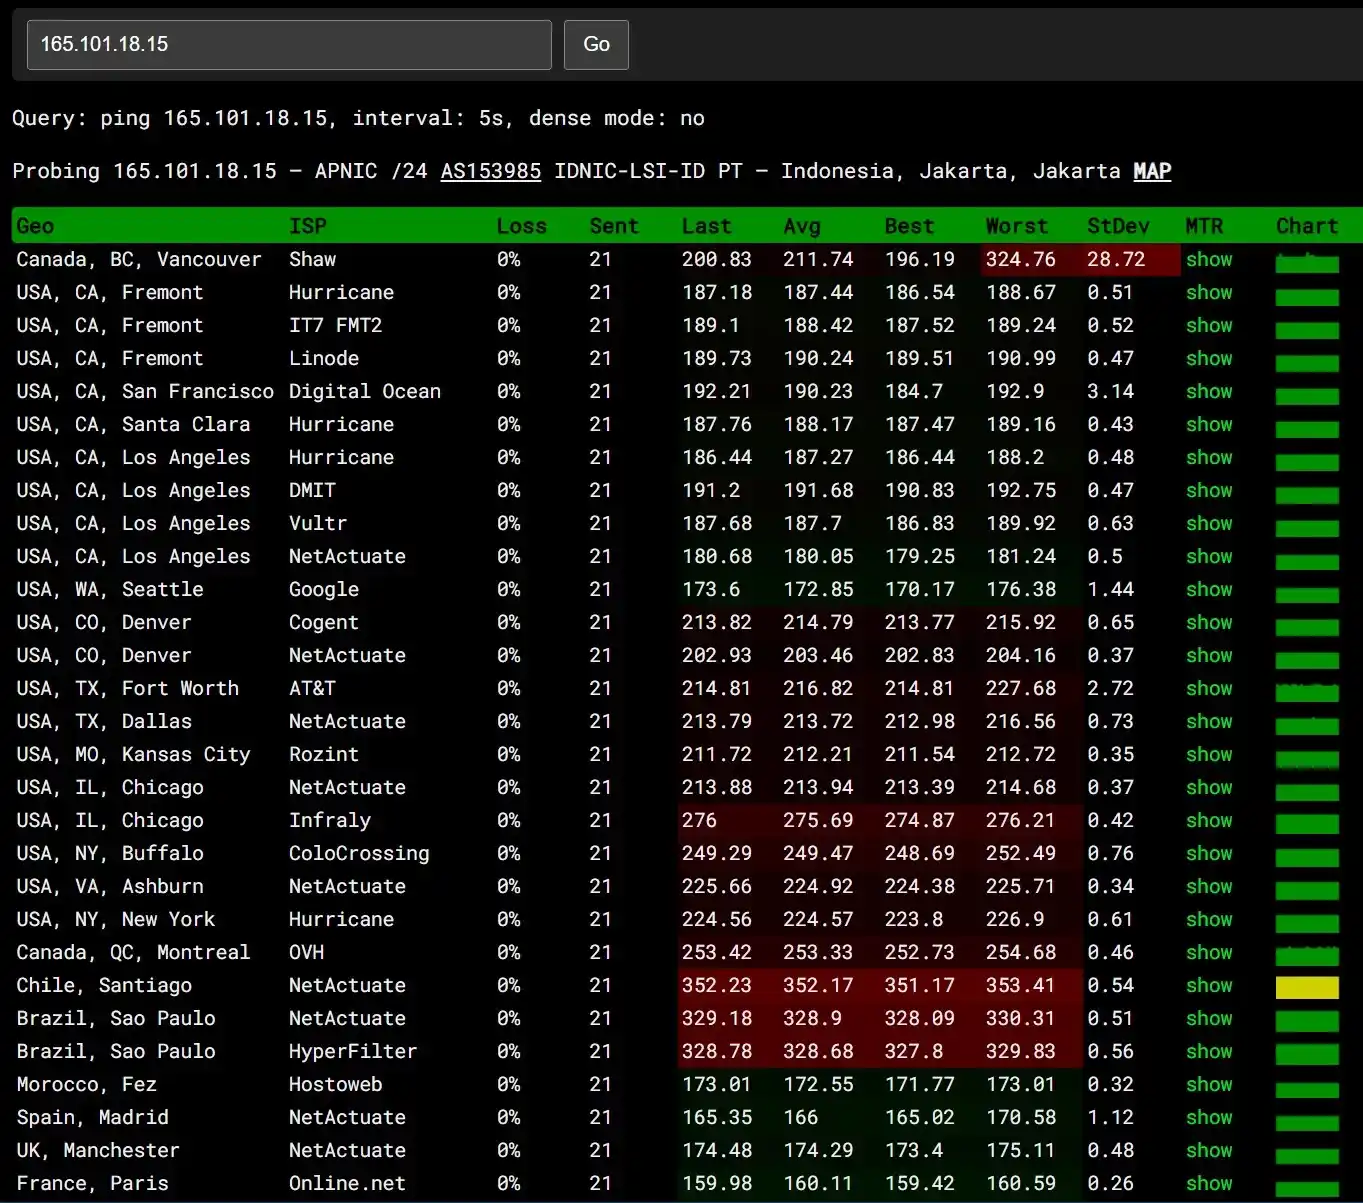Image resolution: width=1363 pixels, height=1203 pixels.
Task: Click the Geo cell Morocco, Fez
Action: tap(86, 1084)
